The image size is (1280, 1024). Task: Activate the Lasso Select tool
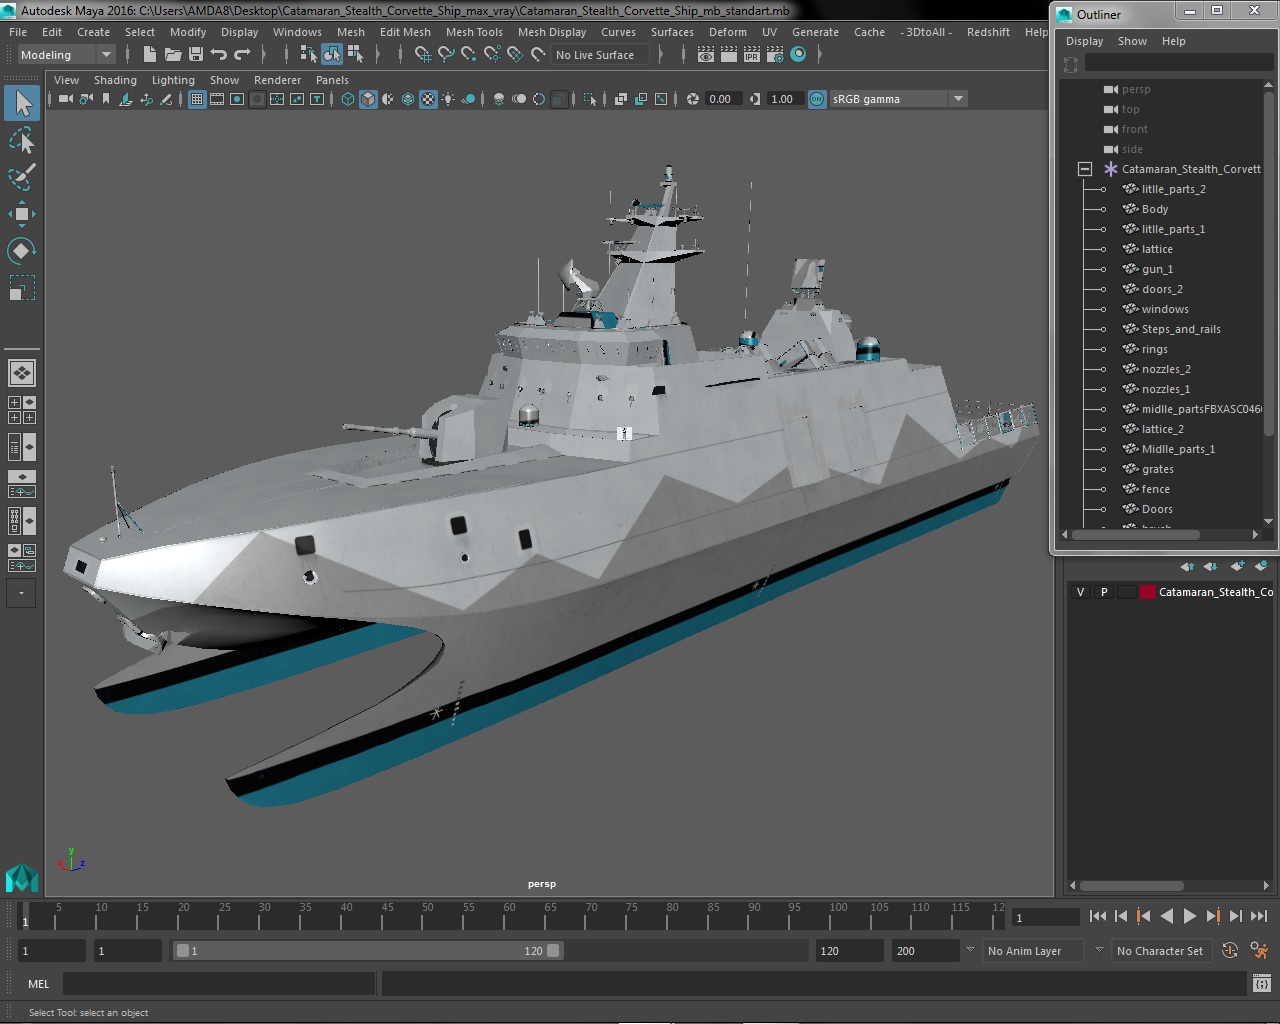(x=22, y=141)
